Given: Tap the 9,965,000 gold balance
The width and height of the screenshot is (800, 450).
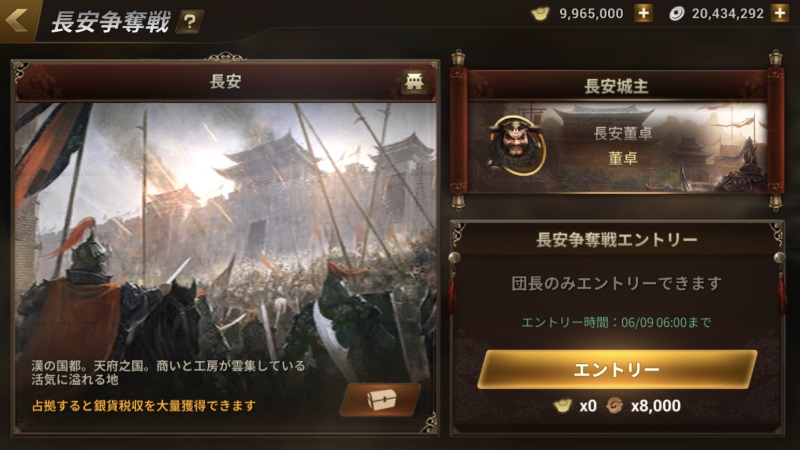Looking at the screenshot, I should [x=591, y=14].
